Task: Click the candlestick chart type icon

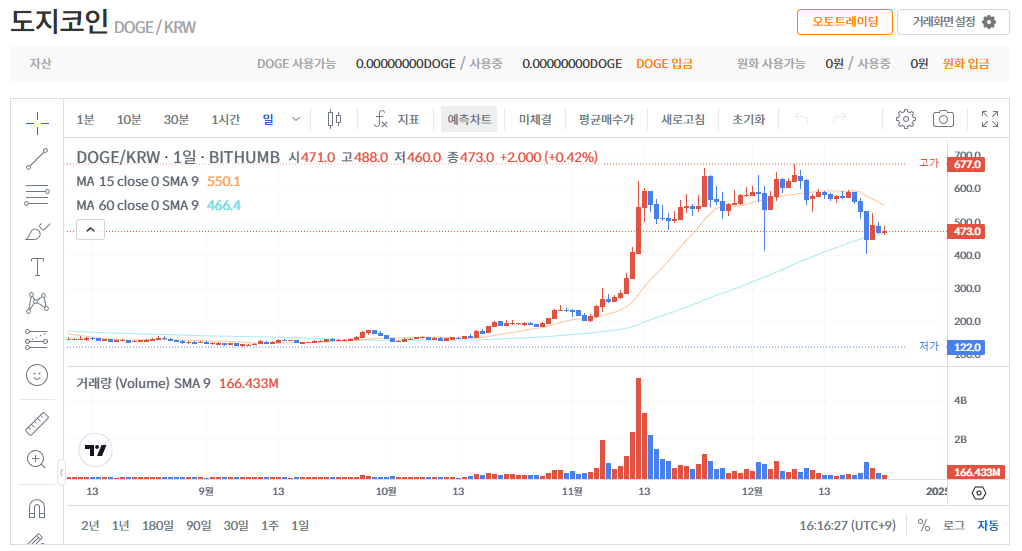Action: pyautogui.click(x=334, y=119)
